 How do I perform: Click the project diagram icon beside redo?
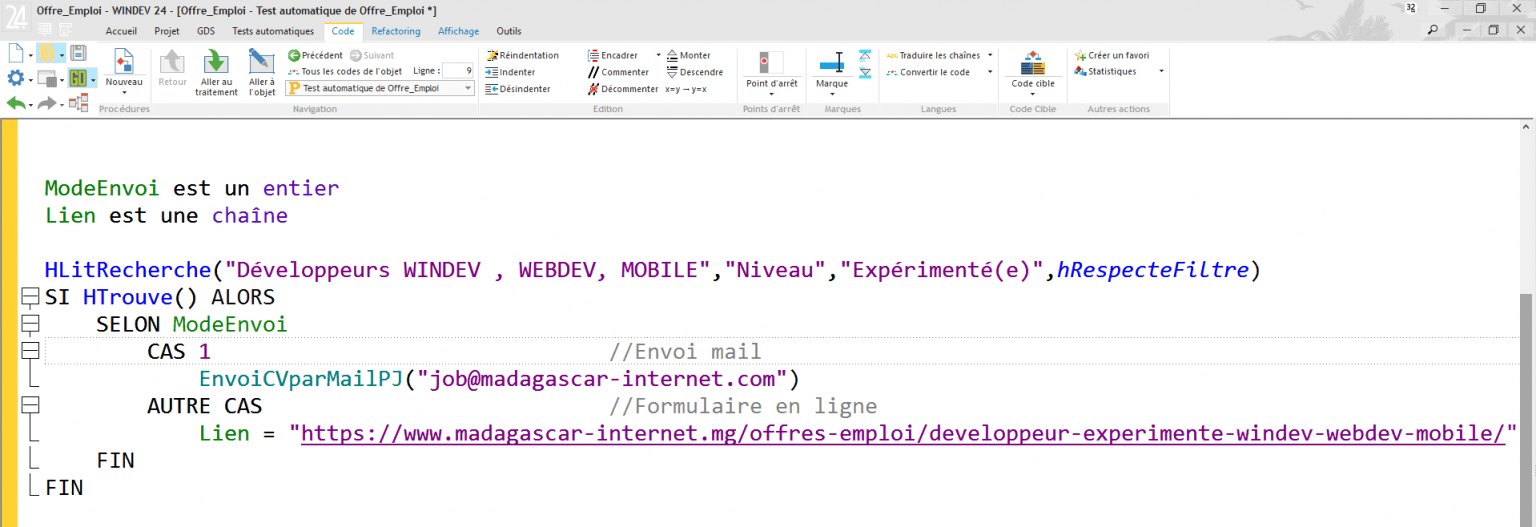[x=78, y=103]
